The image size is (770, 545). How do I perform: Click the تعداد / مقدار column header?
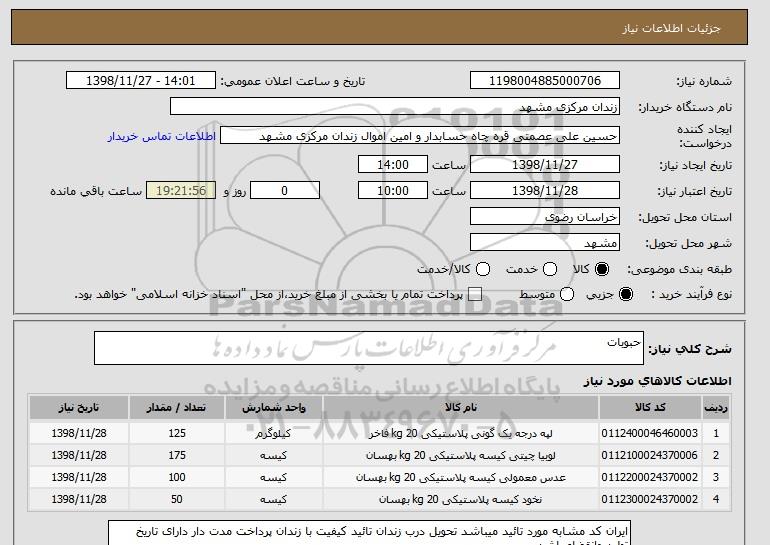(177, 408)
